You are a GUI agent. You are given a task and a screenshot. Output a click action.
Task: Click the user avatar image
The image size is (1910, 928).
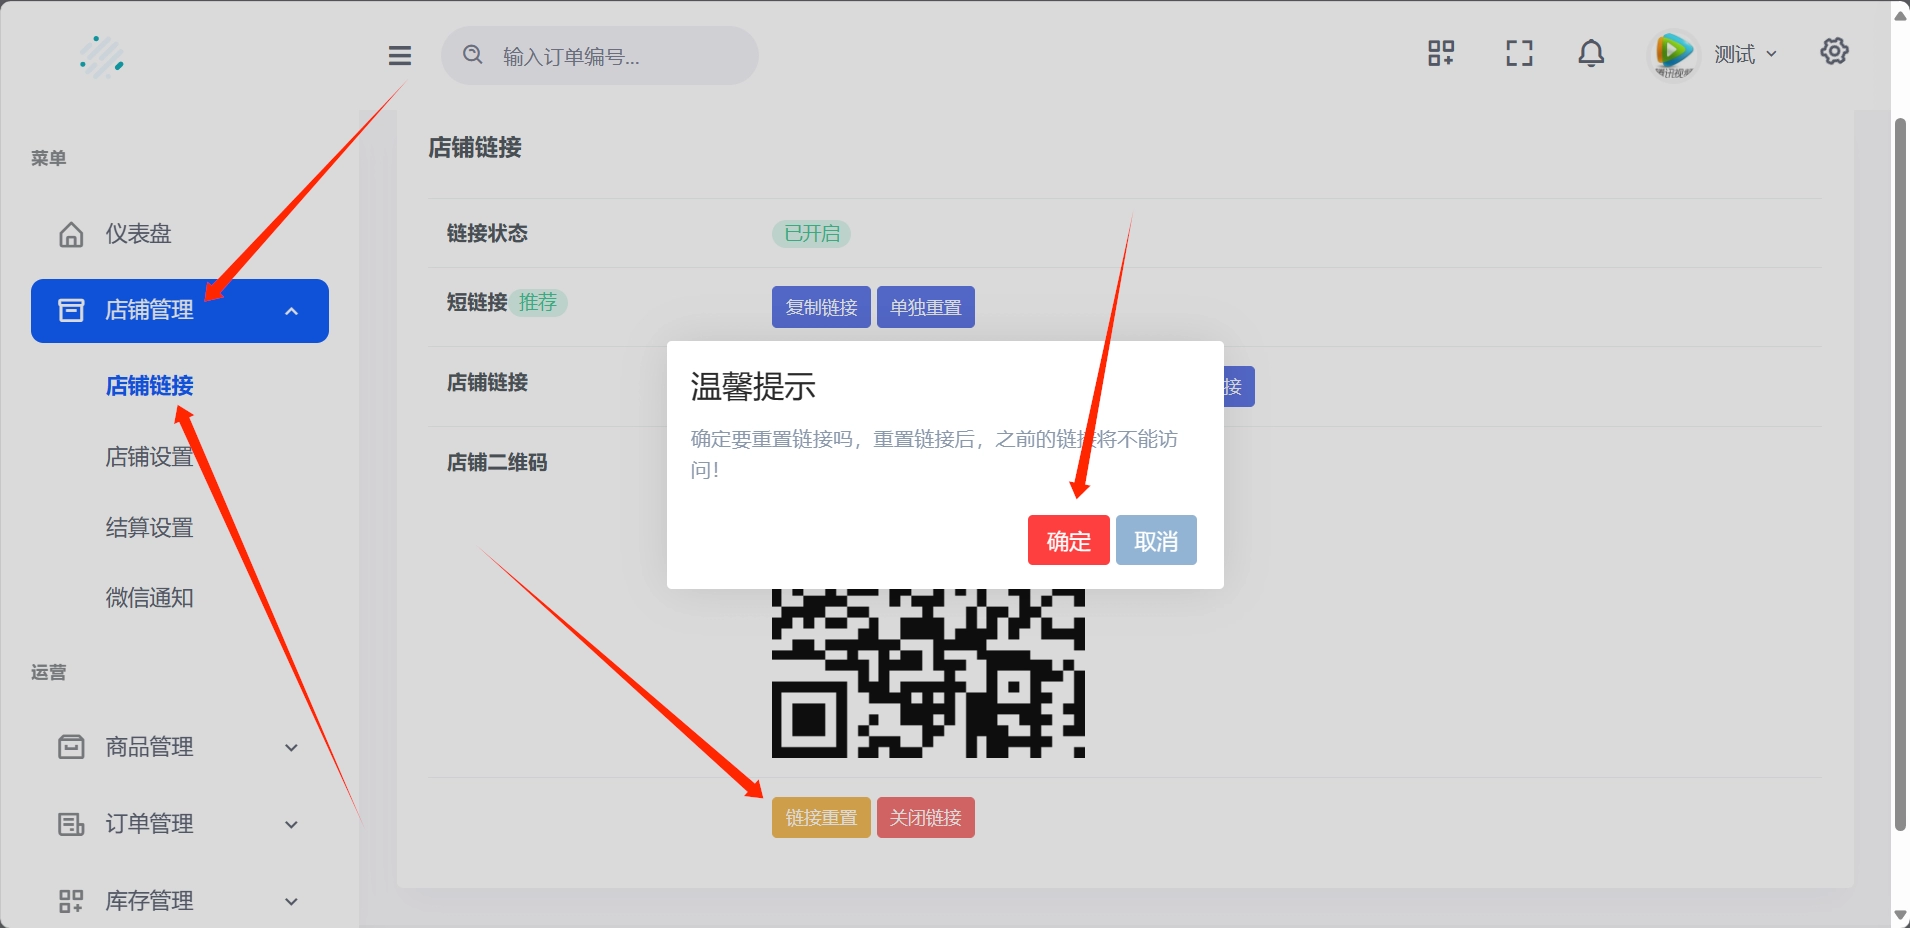coord(1673,54)
